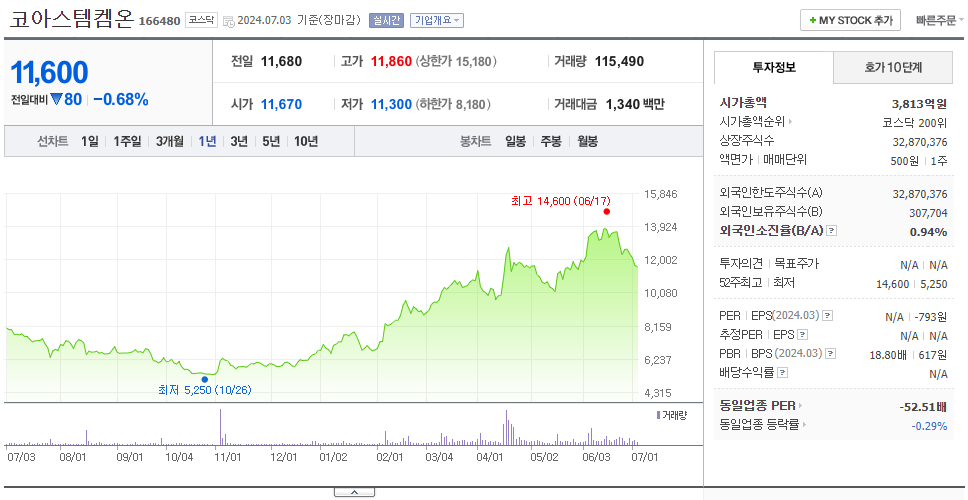
Task: Click the 저가 value 11,300
Action: pos(391,104)
